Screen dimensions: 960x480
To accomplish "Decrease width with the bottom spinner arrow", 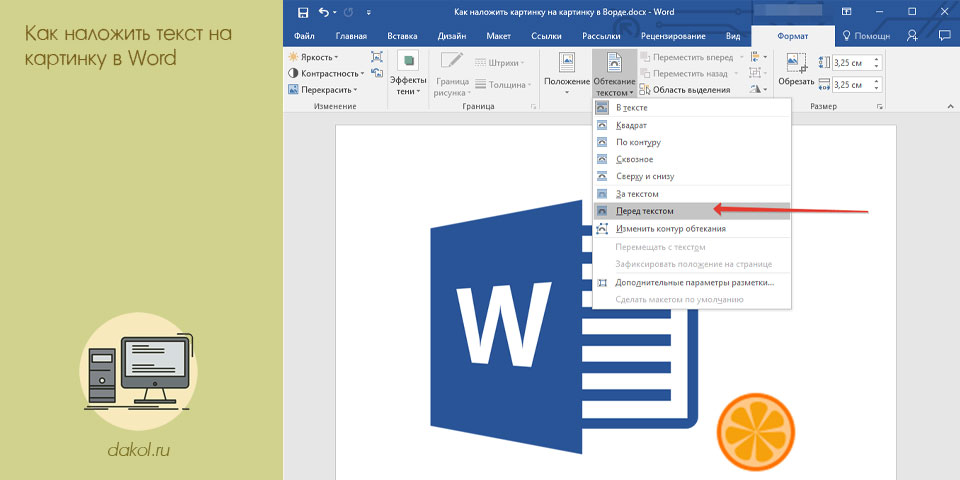I will pos(877,88).
